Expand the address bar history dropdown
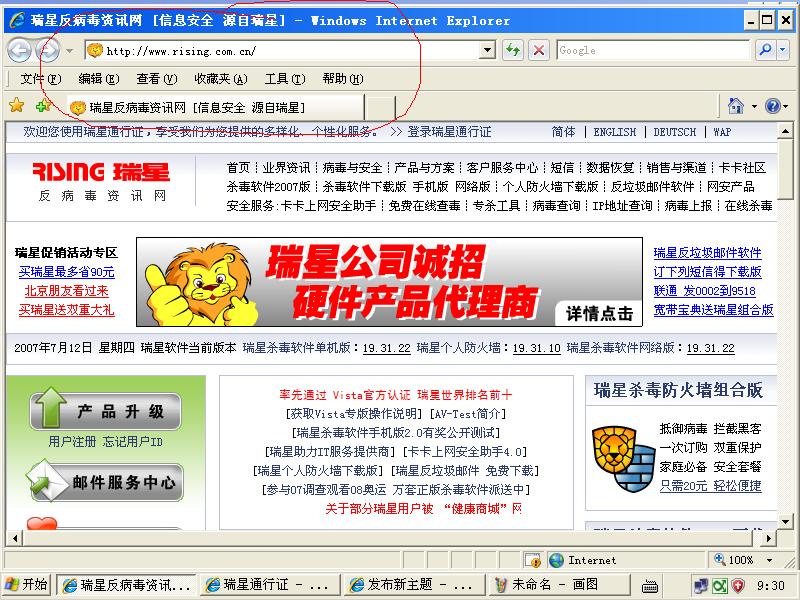The width and height of the screenshot is (800, 600). point(488,51)
